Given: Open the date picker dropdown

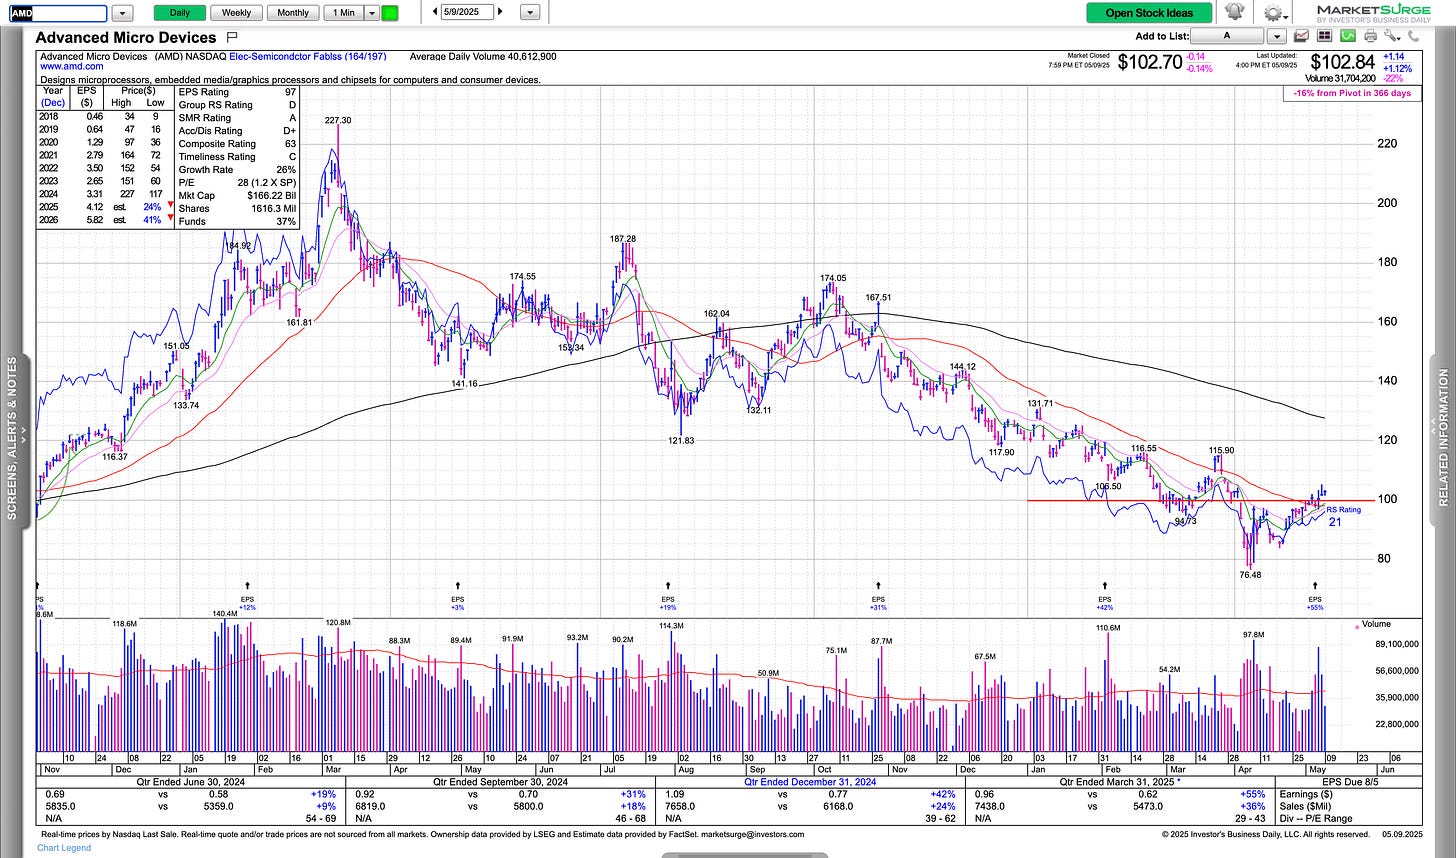Looking at the screenshot, I should [x=530, y=13].
